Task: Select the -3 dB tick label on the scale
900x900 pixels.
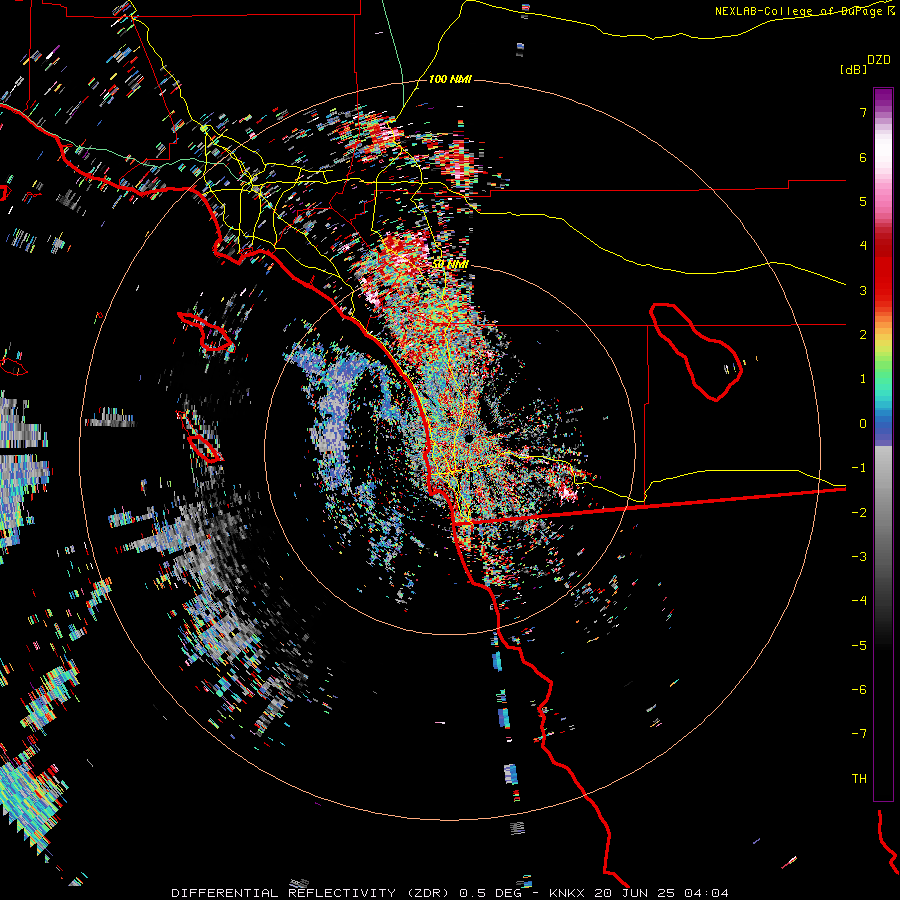Action: point(859,557)
